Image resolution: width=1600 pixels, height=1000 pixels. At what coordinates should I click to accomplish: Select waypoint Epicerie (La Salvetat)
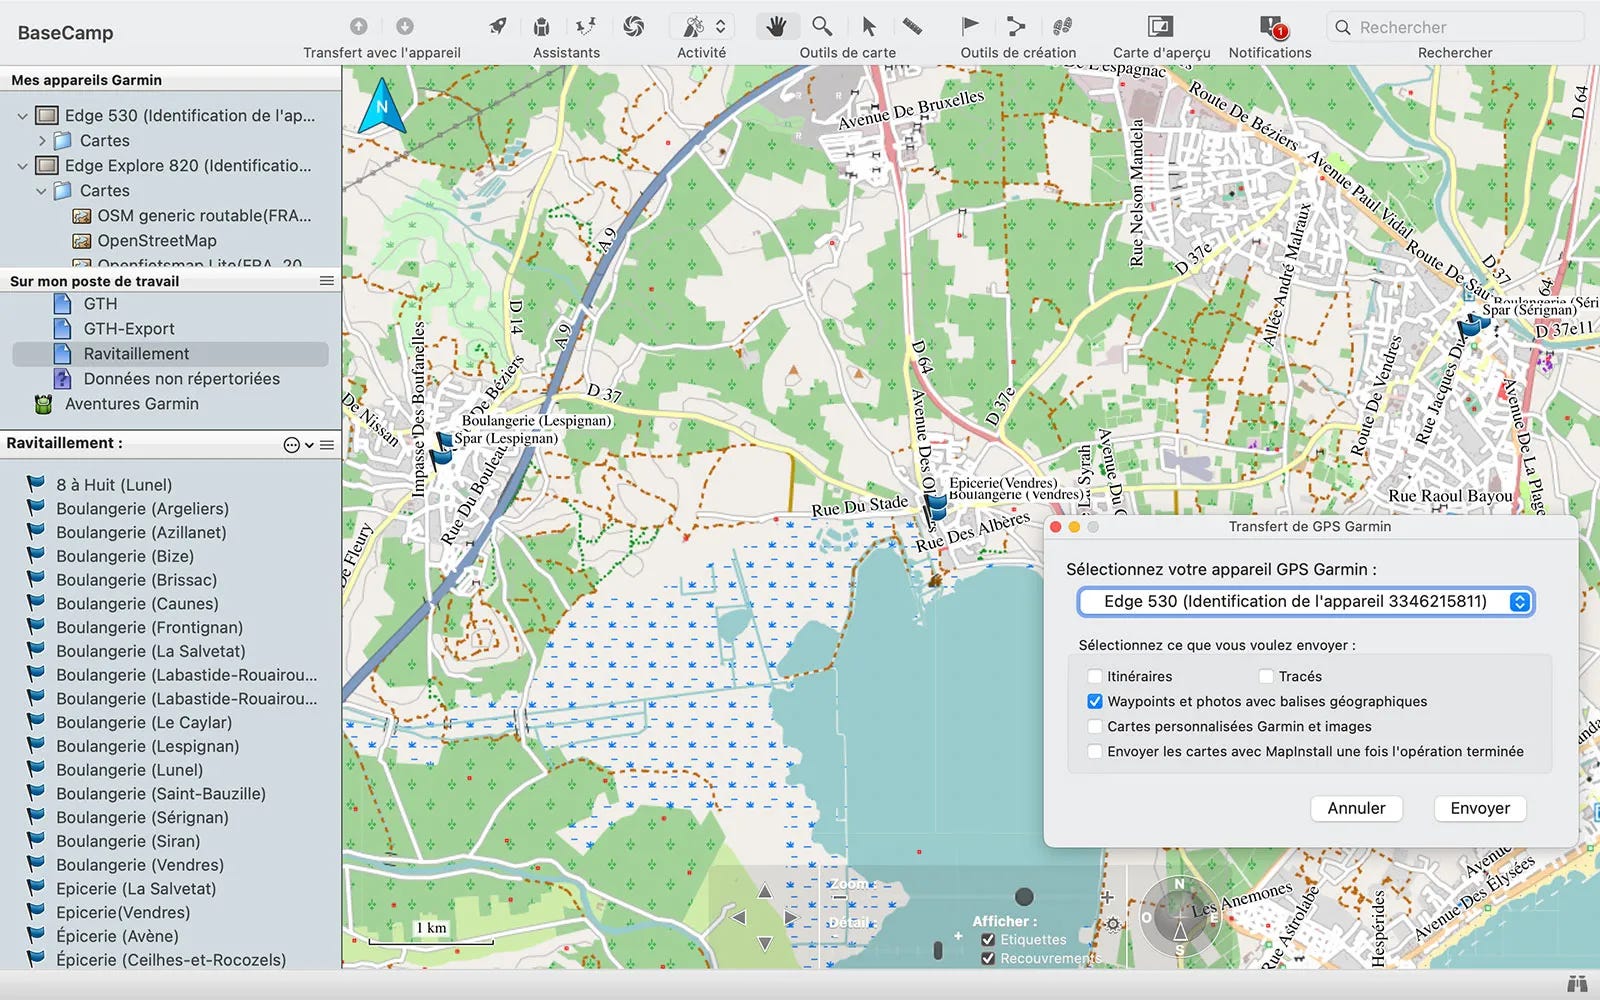click(135, 889)
